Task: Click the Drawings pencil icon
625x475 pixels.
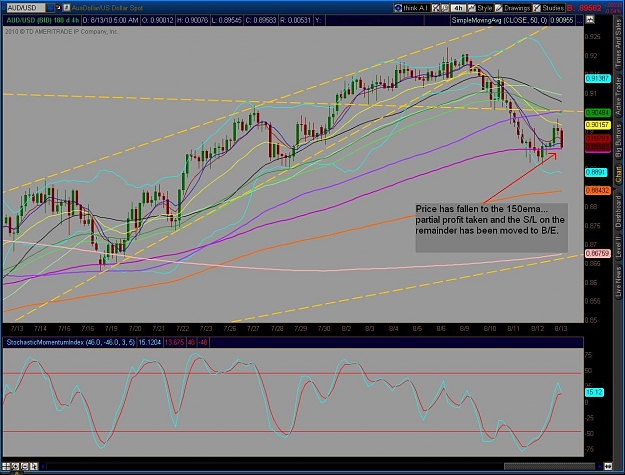Action: click(x=499, y=8)
